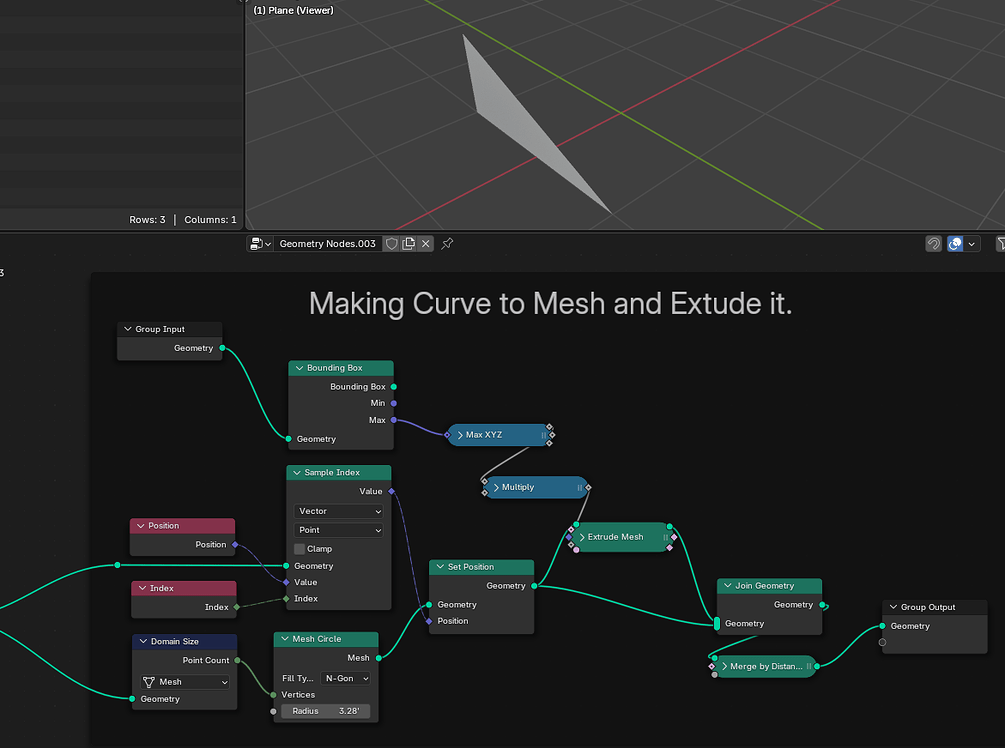Click Bounding Box Geometry input socket

[x=288, y=439]
